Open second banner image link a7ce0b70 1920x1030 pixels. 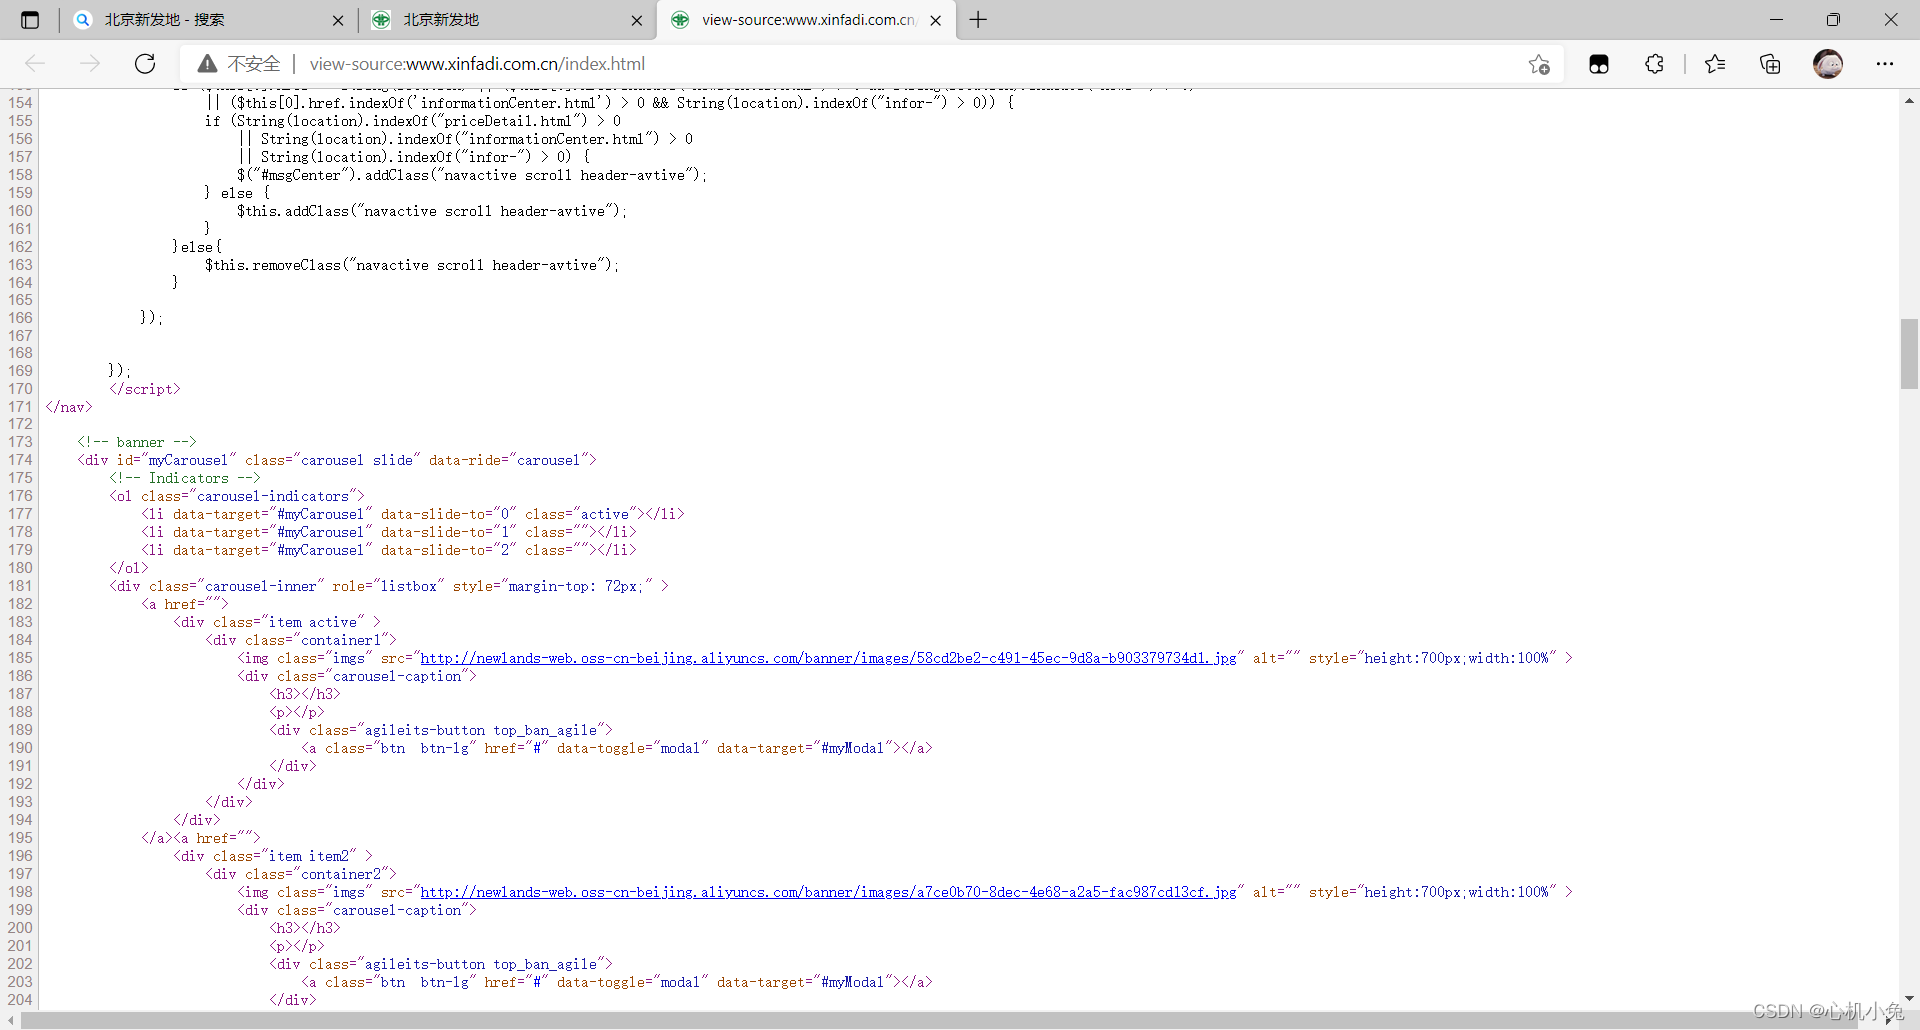[x=828, y=892]
